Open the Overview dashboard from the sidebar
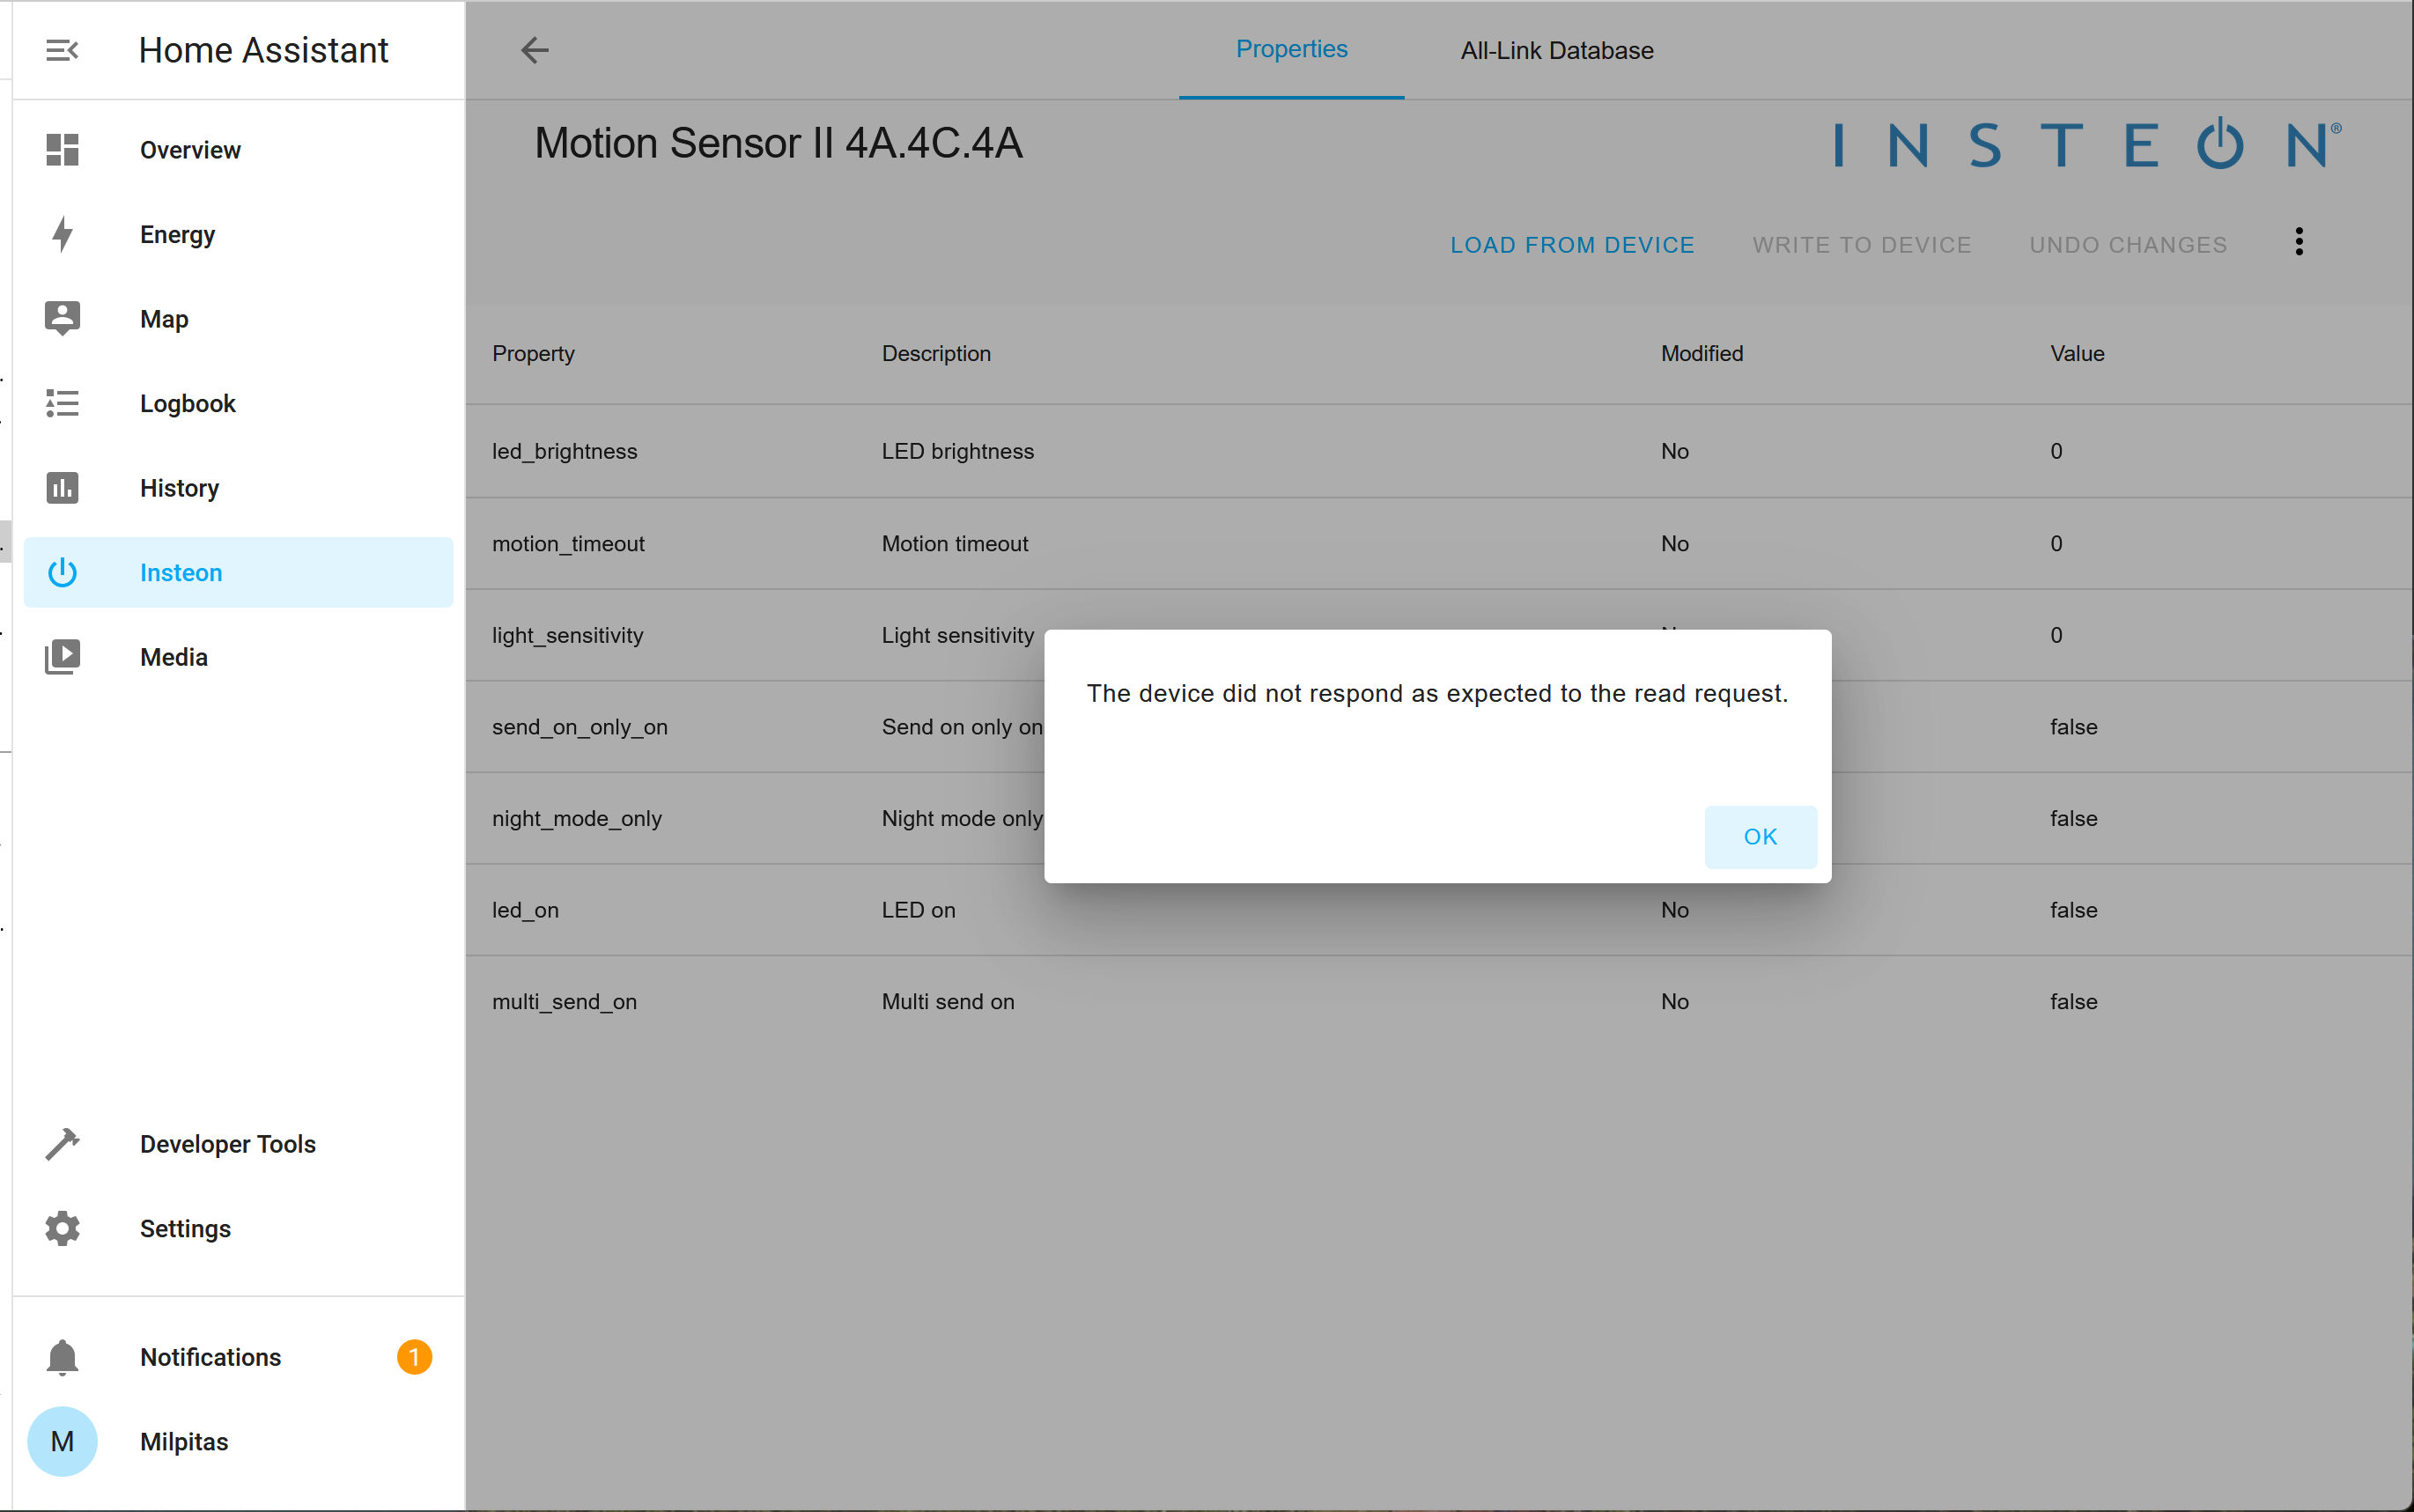The height and width of the screenshot is (1512, 2414). coord(190,149)
